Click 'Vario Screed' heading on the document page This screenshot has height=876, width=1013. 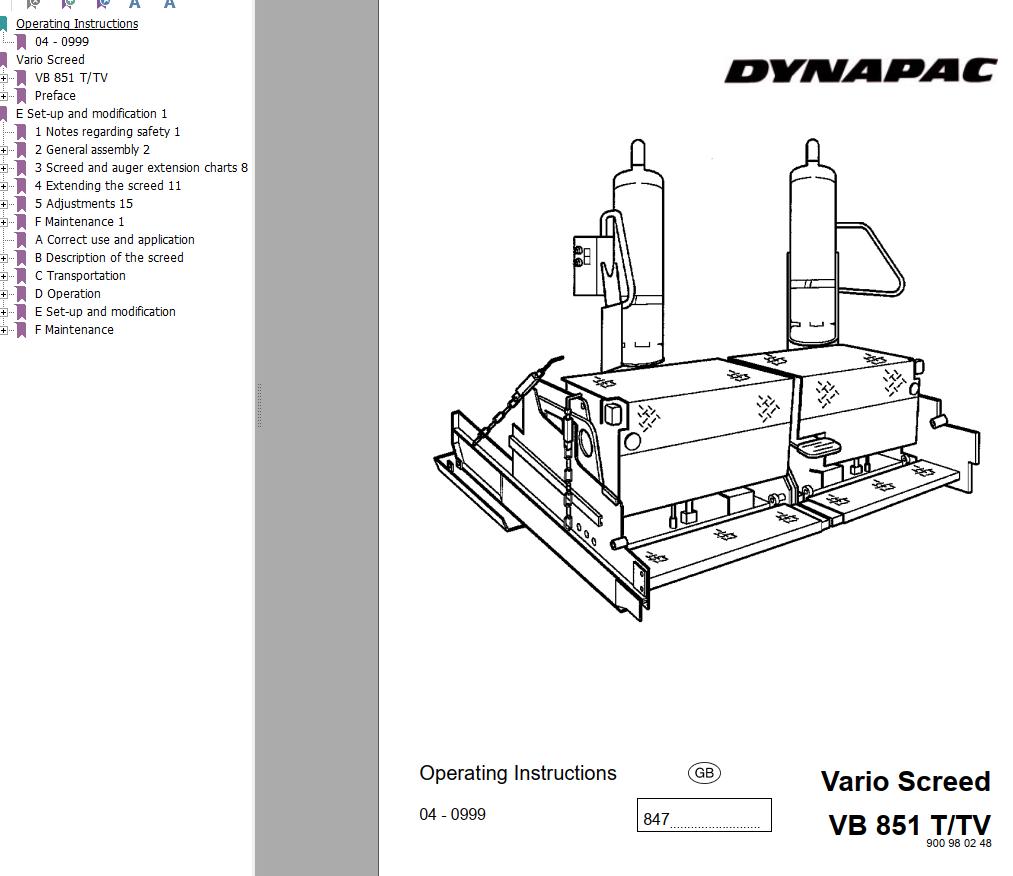(905, 781)
